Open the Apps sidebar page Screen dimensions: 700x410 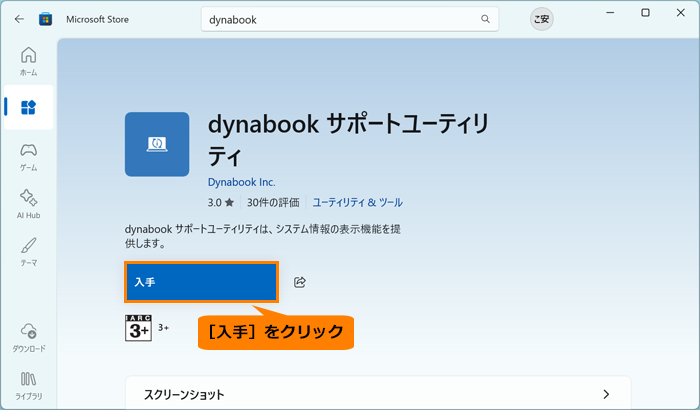pos(28,107)
